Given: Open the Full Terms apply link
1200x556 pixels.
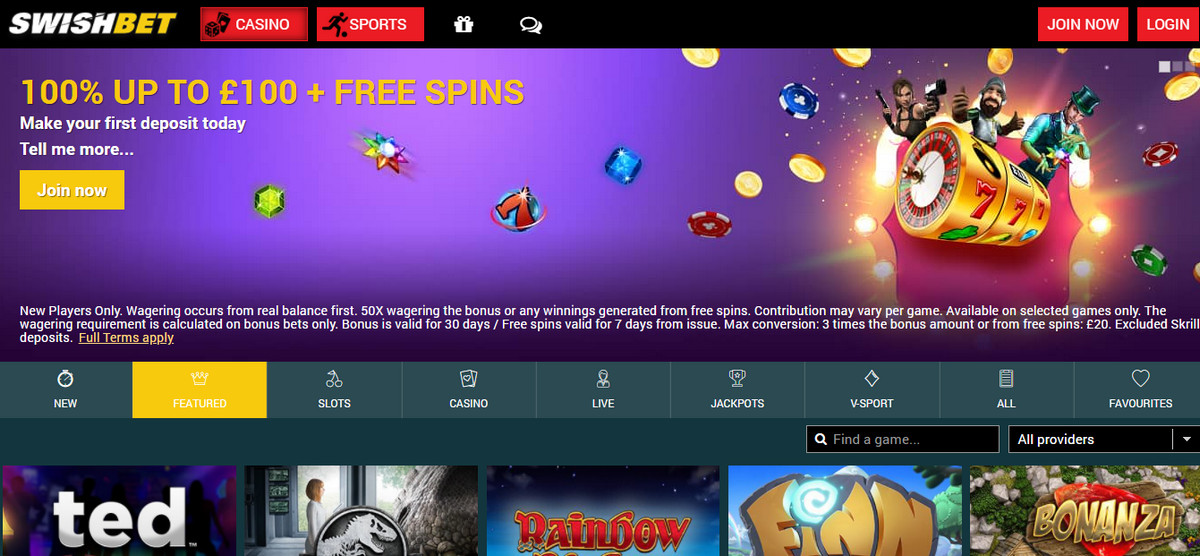Looking at the screenshot, I should click(x=126, y=337).
